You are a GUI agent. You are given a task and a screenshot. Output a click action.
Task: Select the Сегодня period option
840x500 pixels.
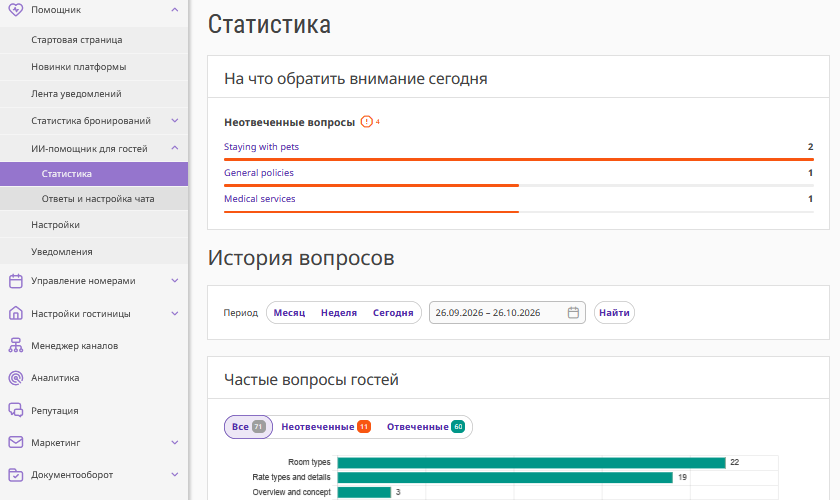click(393, 312)
